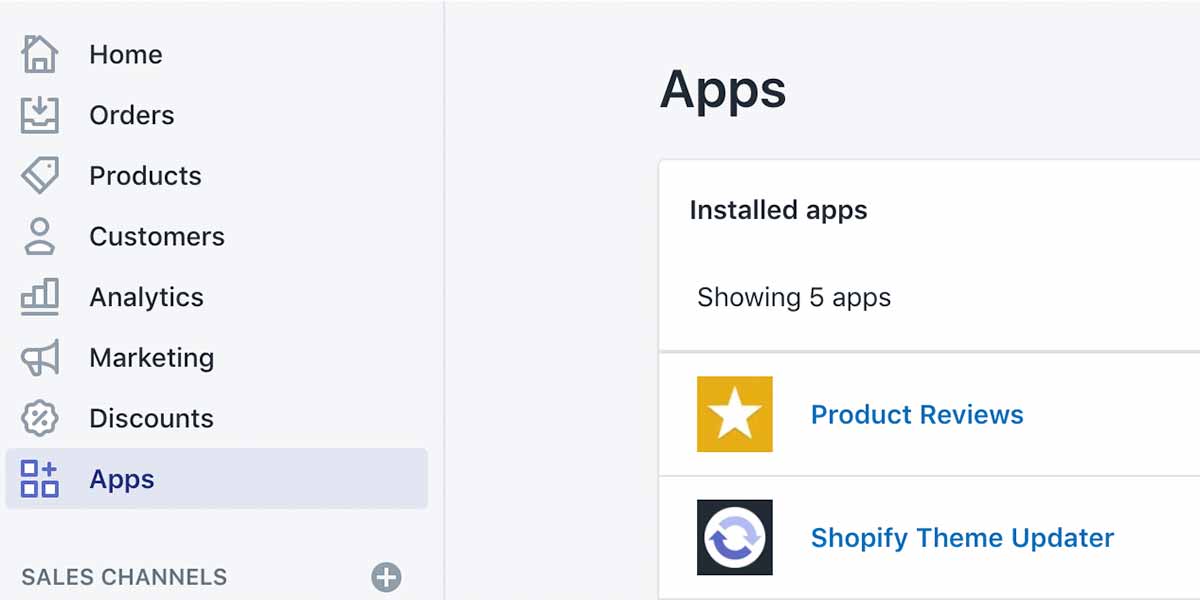Click the Products price tag icon

pos(40,176)
